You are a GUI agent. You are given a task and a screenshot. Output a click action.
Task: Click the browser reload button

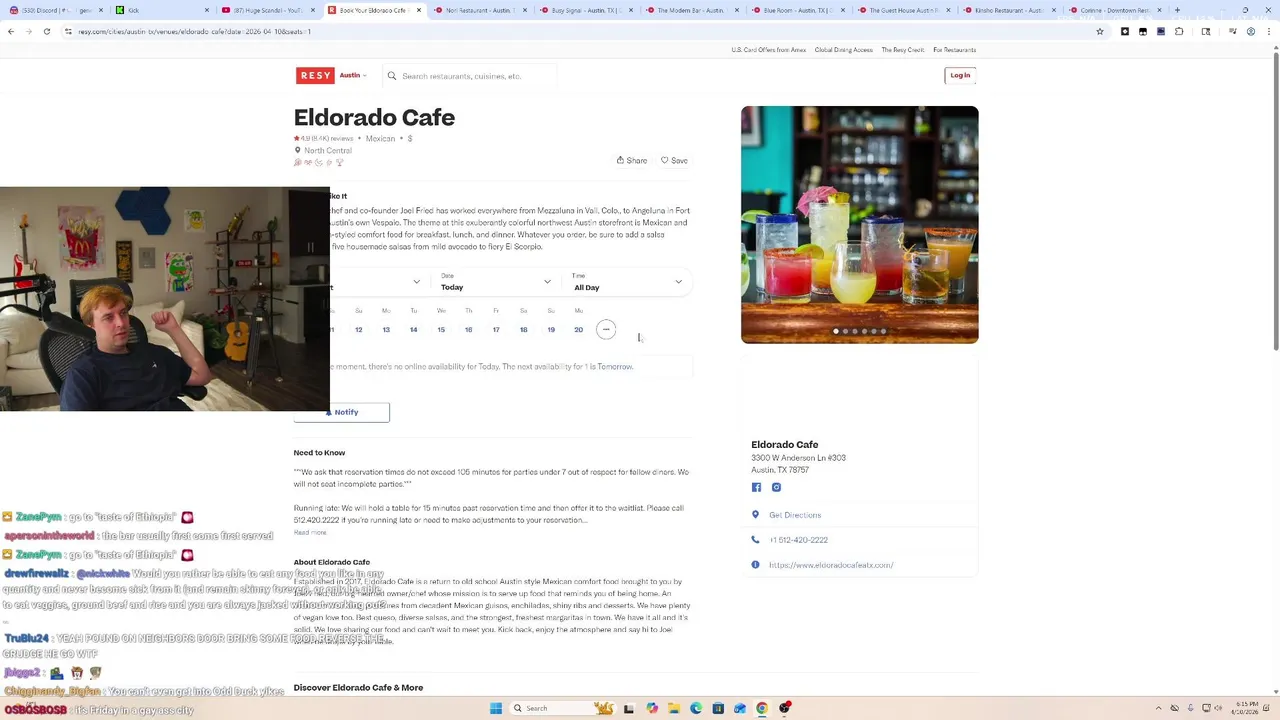46,31
